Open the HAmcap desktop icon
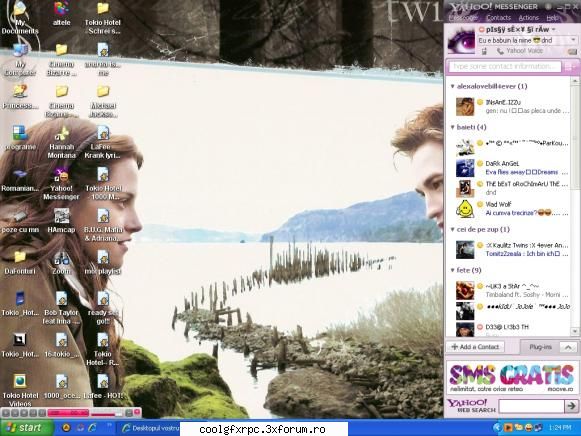 (x=62, y=221)
